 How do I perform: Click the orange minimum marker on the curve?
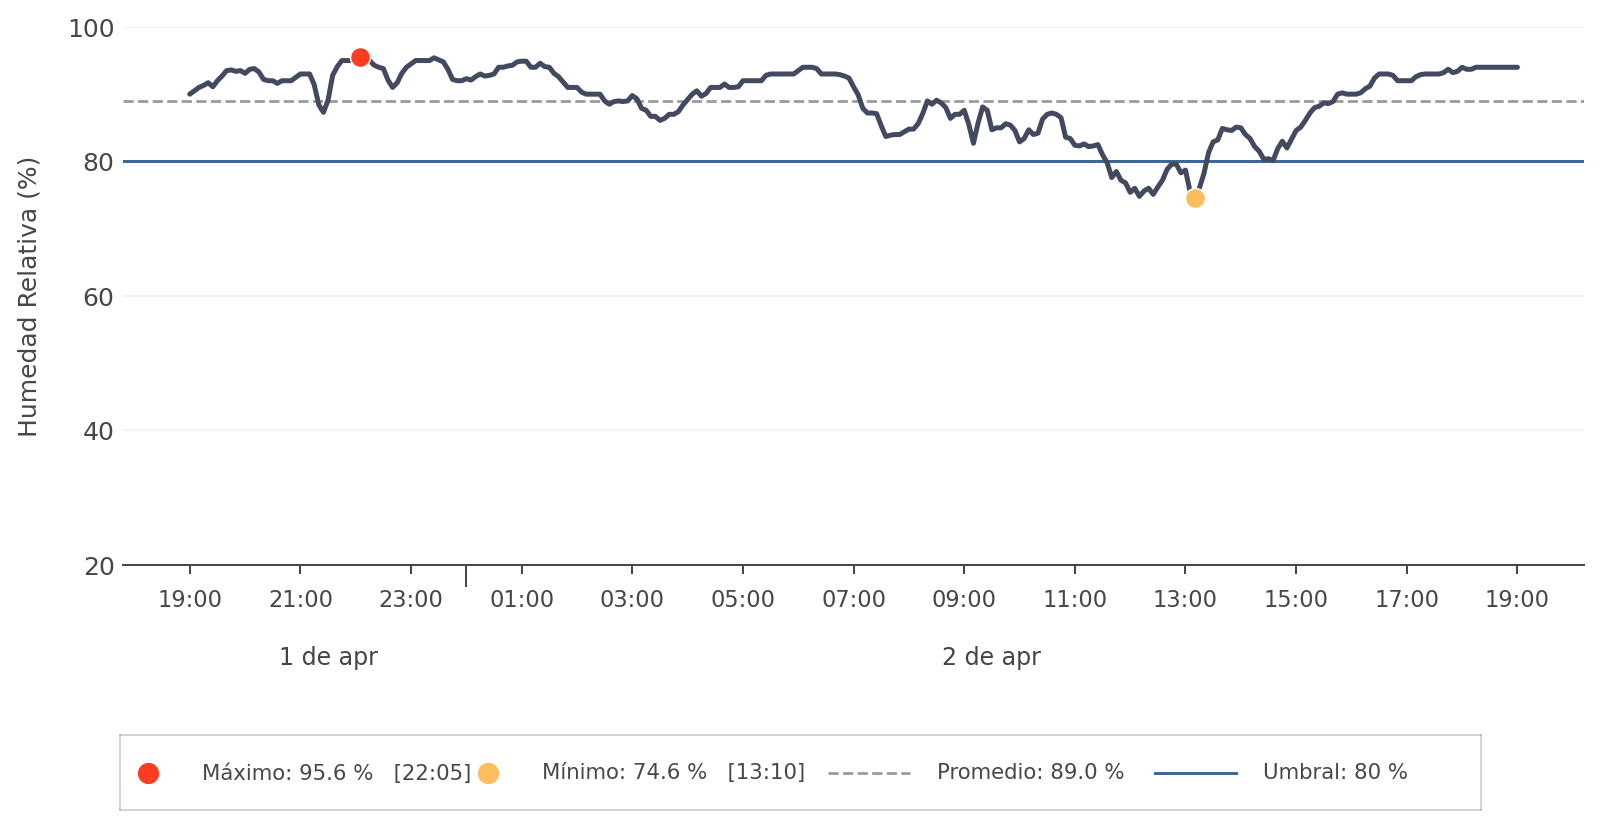click(1195, 199)
